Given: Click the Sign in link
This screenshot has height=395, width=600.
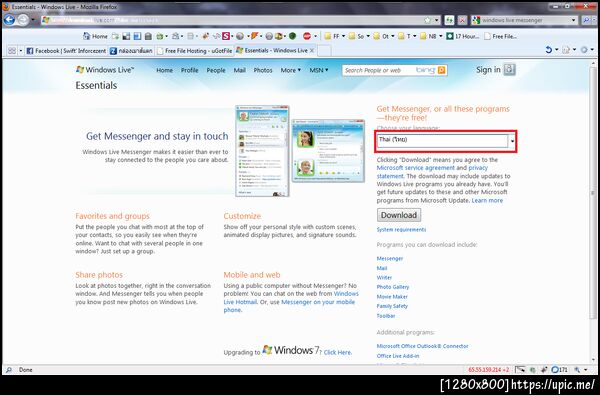Looking at the screenshot, I should pyautogui.click(x=488, y=70).
